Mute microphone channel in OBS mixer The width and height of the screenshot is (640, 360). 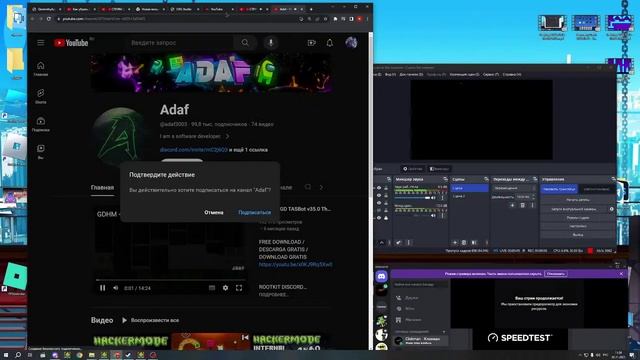tap(433, 216)
